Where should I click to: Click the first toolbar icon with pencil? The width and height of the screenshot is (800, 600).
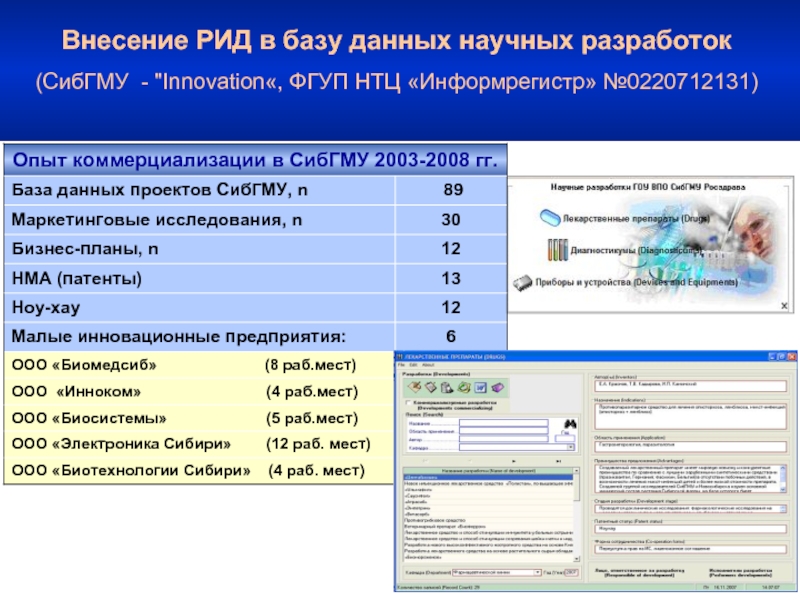point(415,387)
